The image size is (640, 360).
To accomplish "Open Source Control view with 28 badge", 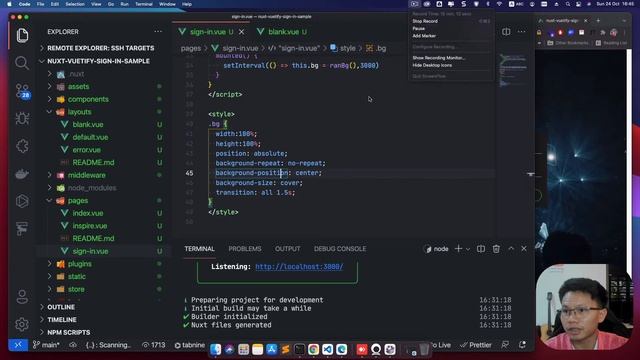I will [22, 91].
